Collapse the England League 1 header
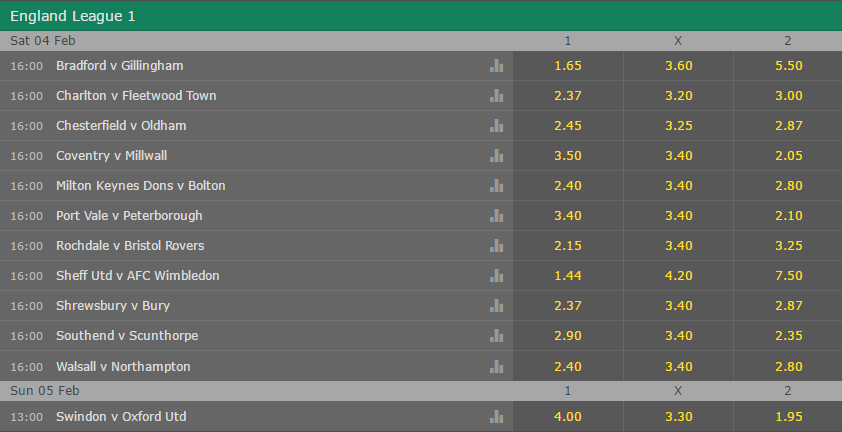The height and width of the screenshot is (432, 842). click(421, 16)
